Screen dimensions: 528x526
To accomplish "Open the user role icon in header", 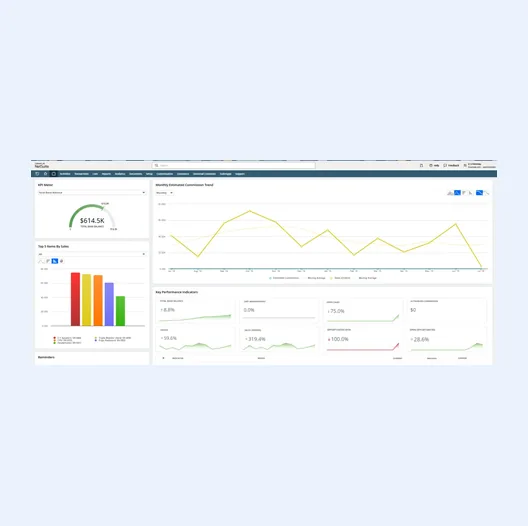I will [465, 165].
